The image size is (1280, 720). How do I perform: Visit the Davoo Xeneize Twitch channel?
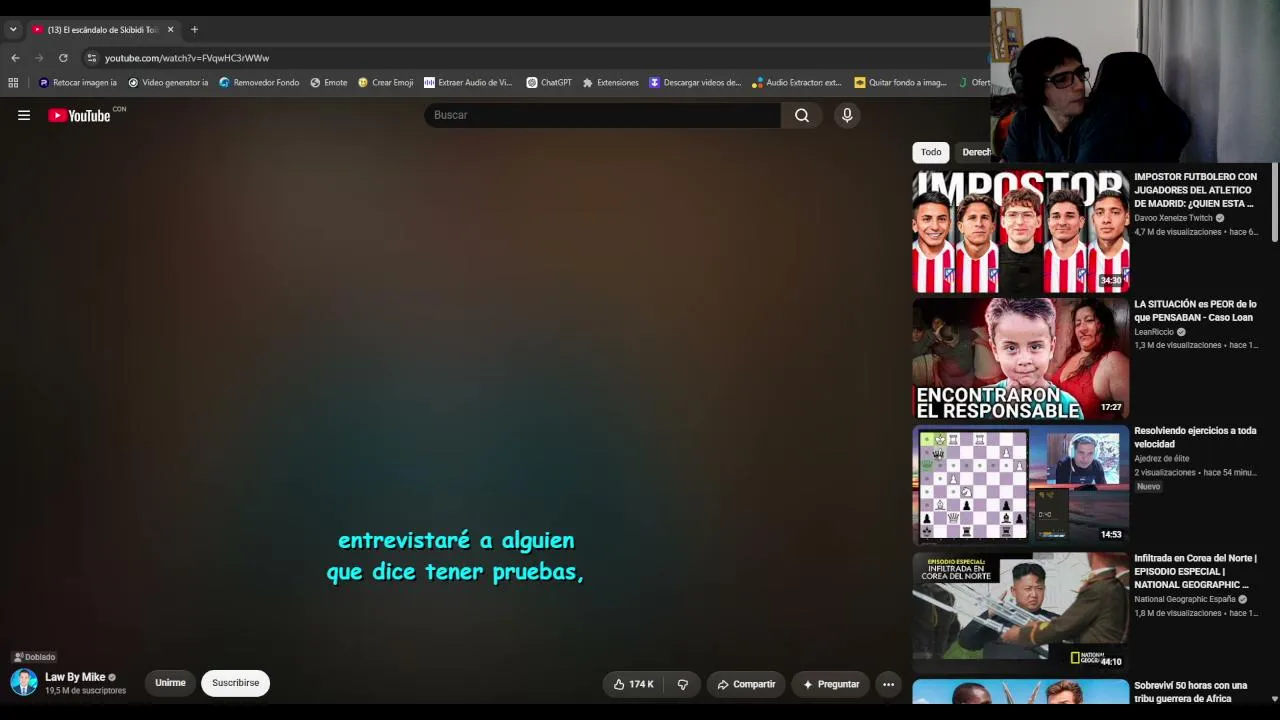(x=1173, y=218)
